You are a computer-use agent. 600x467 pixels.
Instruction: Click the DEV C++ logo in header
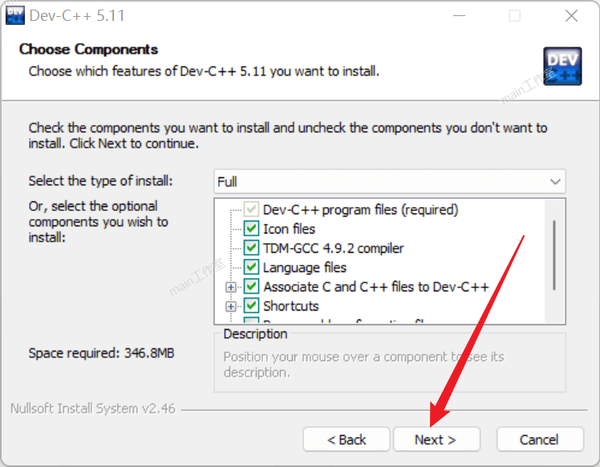pos(562,66)
